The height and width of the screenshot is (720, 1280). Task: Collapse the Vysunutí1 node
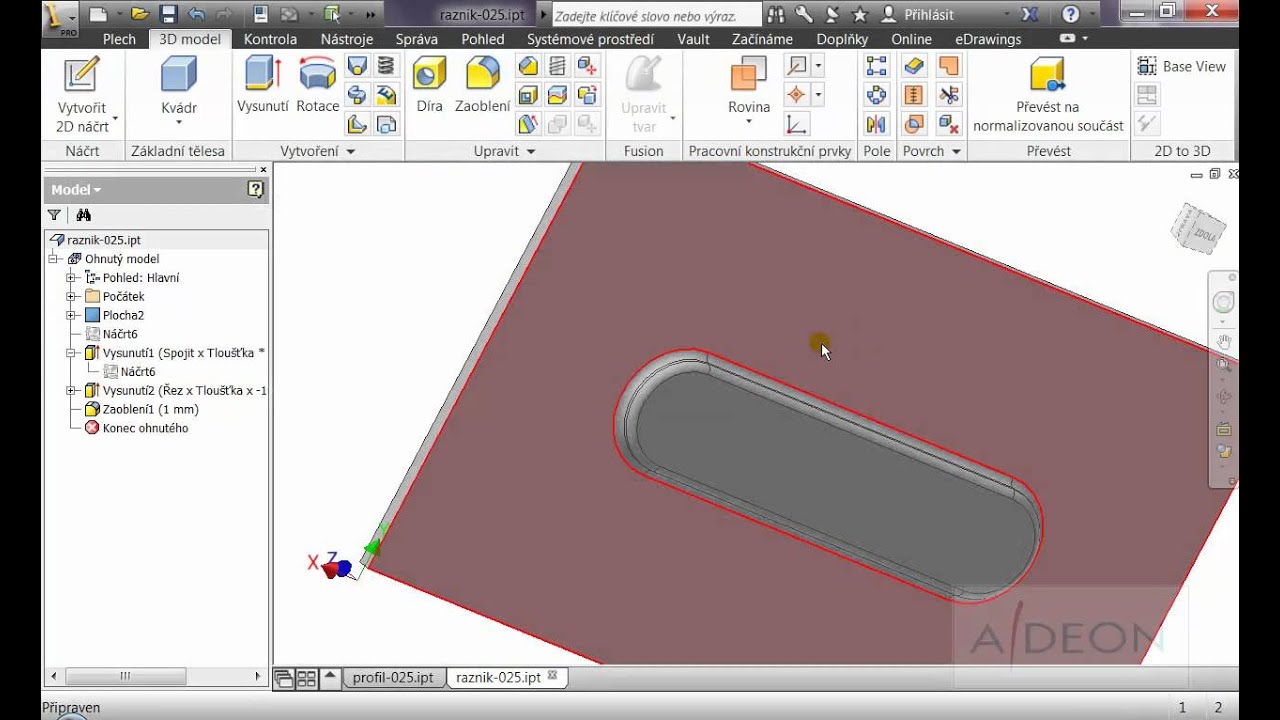pyautogui.click(x=71, y=353)
